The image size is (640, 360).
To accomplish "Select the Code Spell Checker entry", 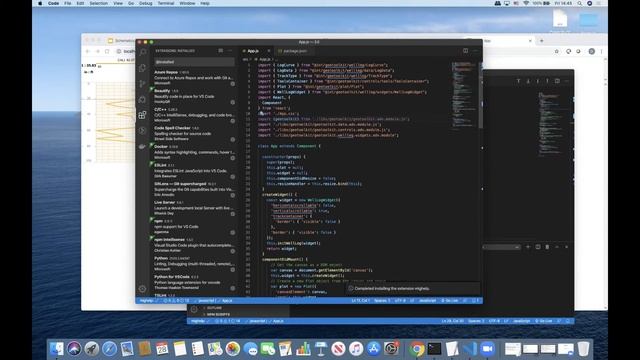I will coord(194,133).
